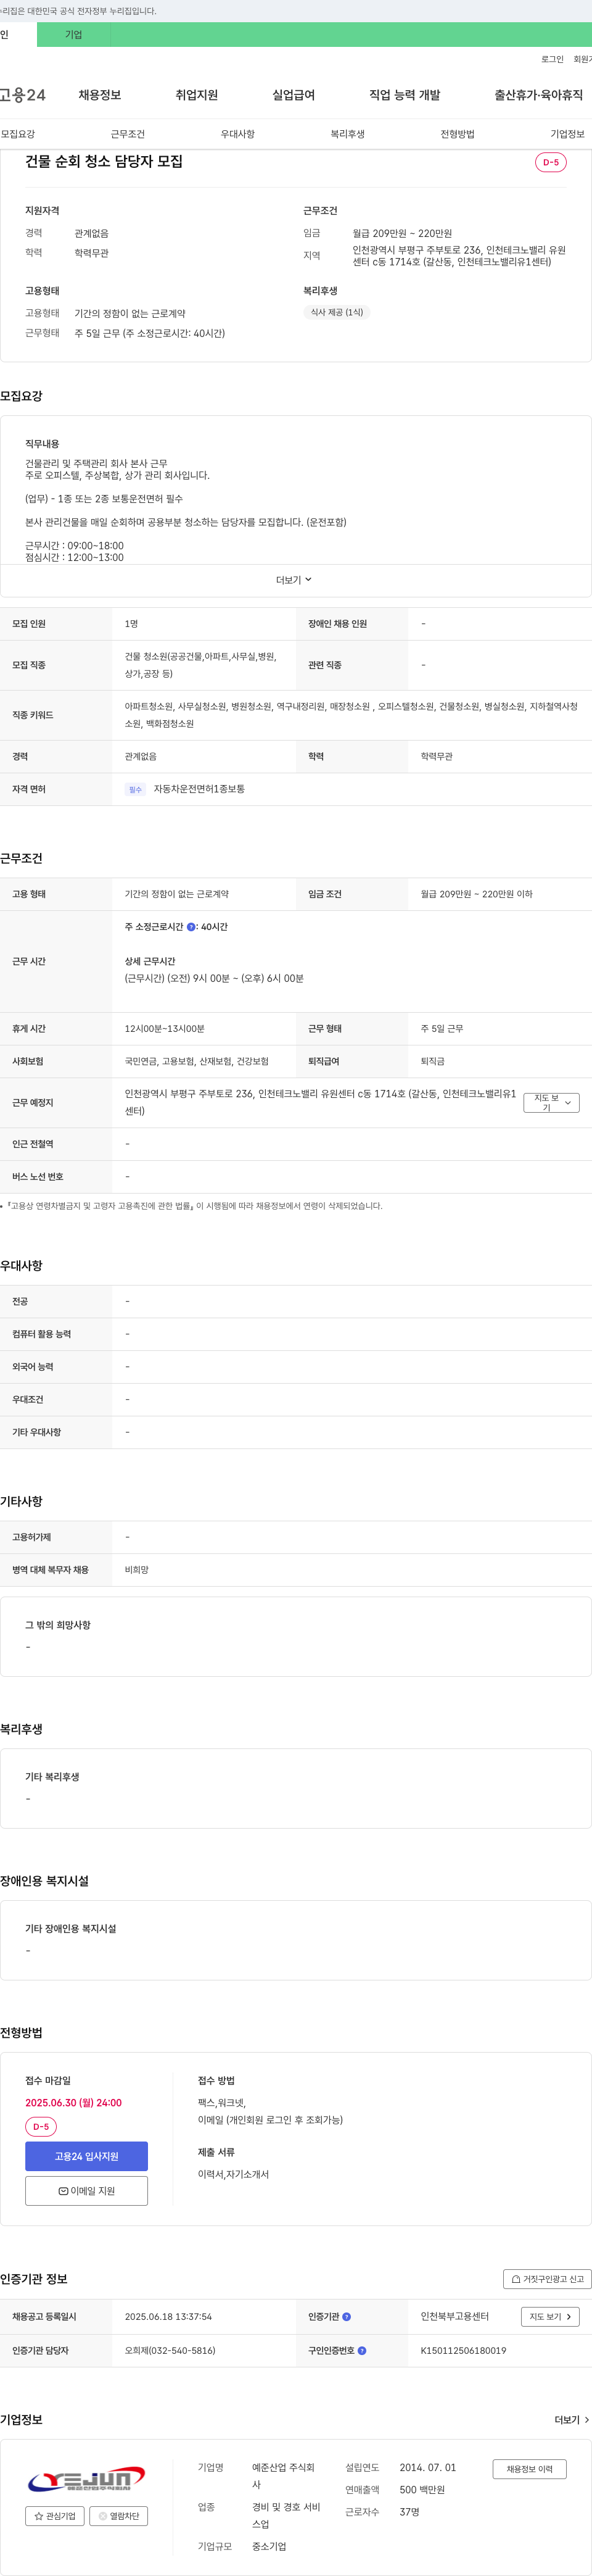The height and width of the screenshot is (2576, 592).
Task: Click the 식사 제공 (1식) tag
Action: coord(337,312)
